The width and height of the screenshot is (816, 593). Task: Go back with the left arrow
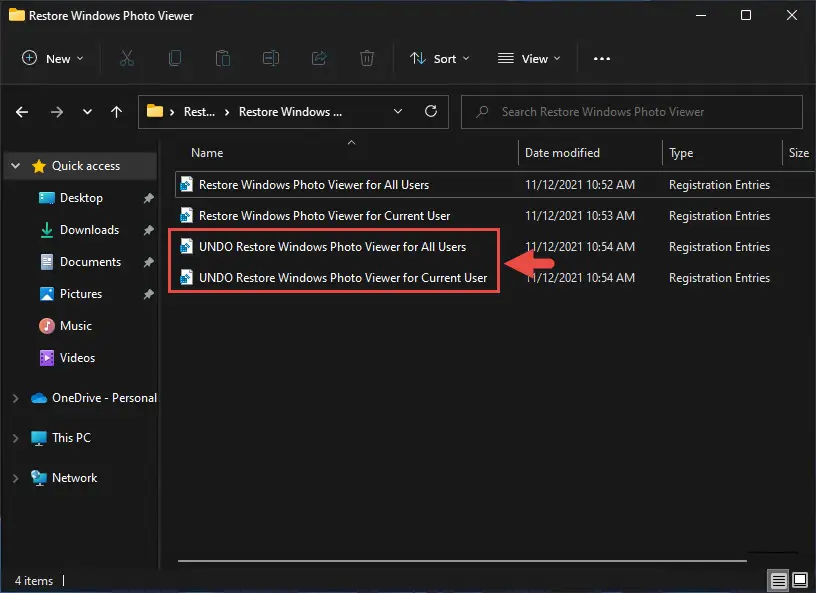(22, 112)
